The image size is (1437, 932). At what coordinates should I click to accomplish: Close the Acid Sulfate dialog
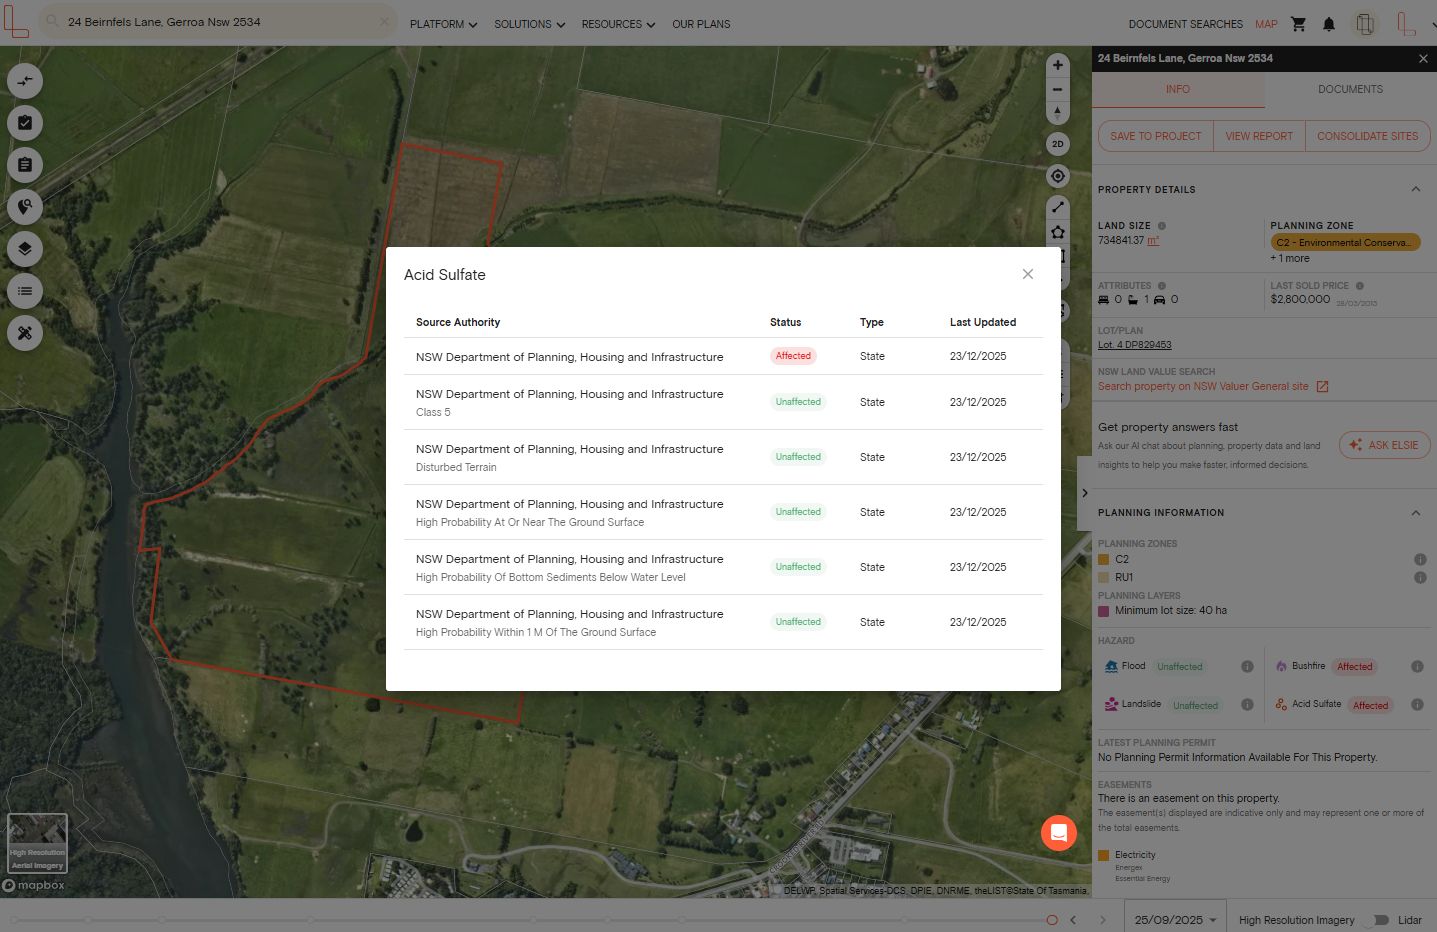(1027, 274)
